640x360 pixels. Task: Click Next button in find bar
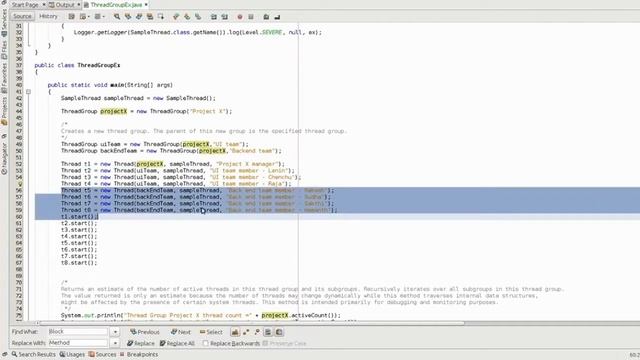tap(181, 332)
